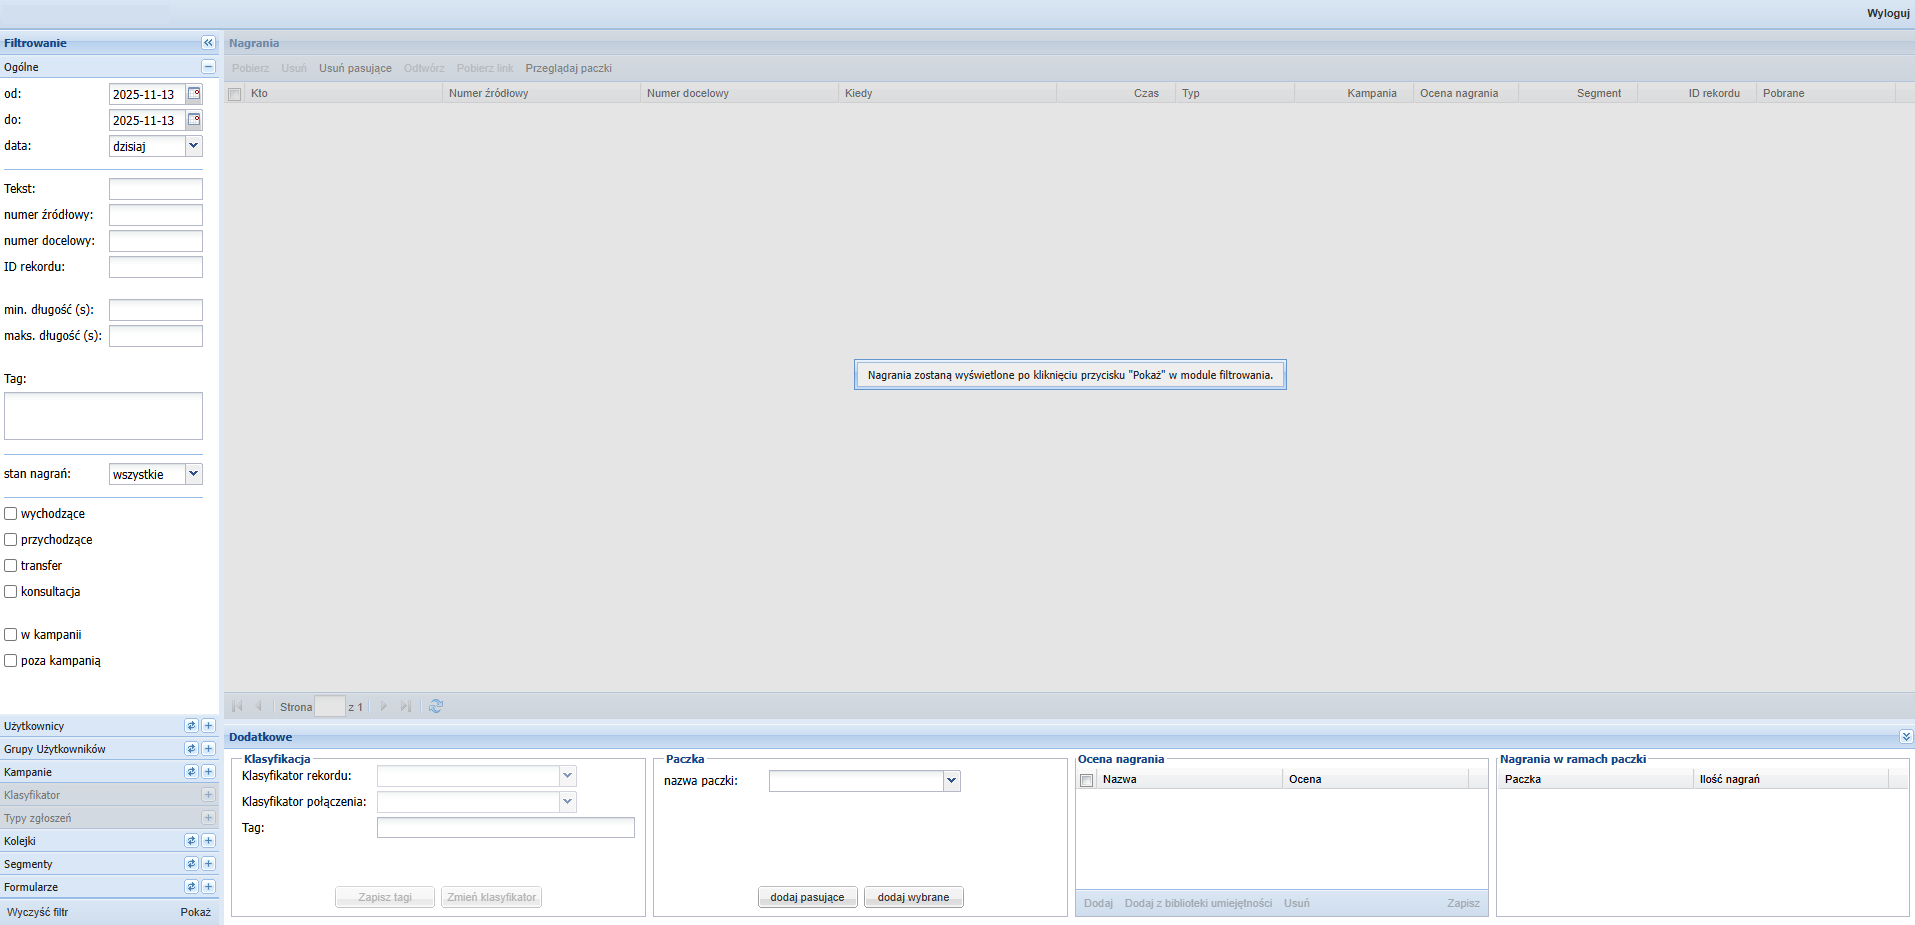Open calendar picker for 'od' date
The image size is (1915, 925).
[194, 94]
